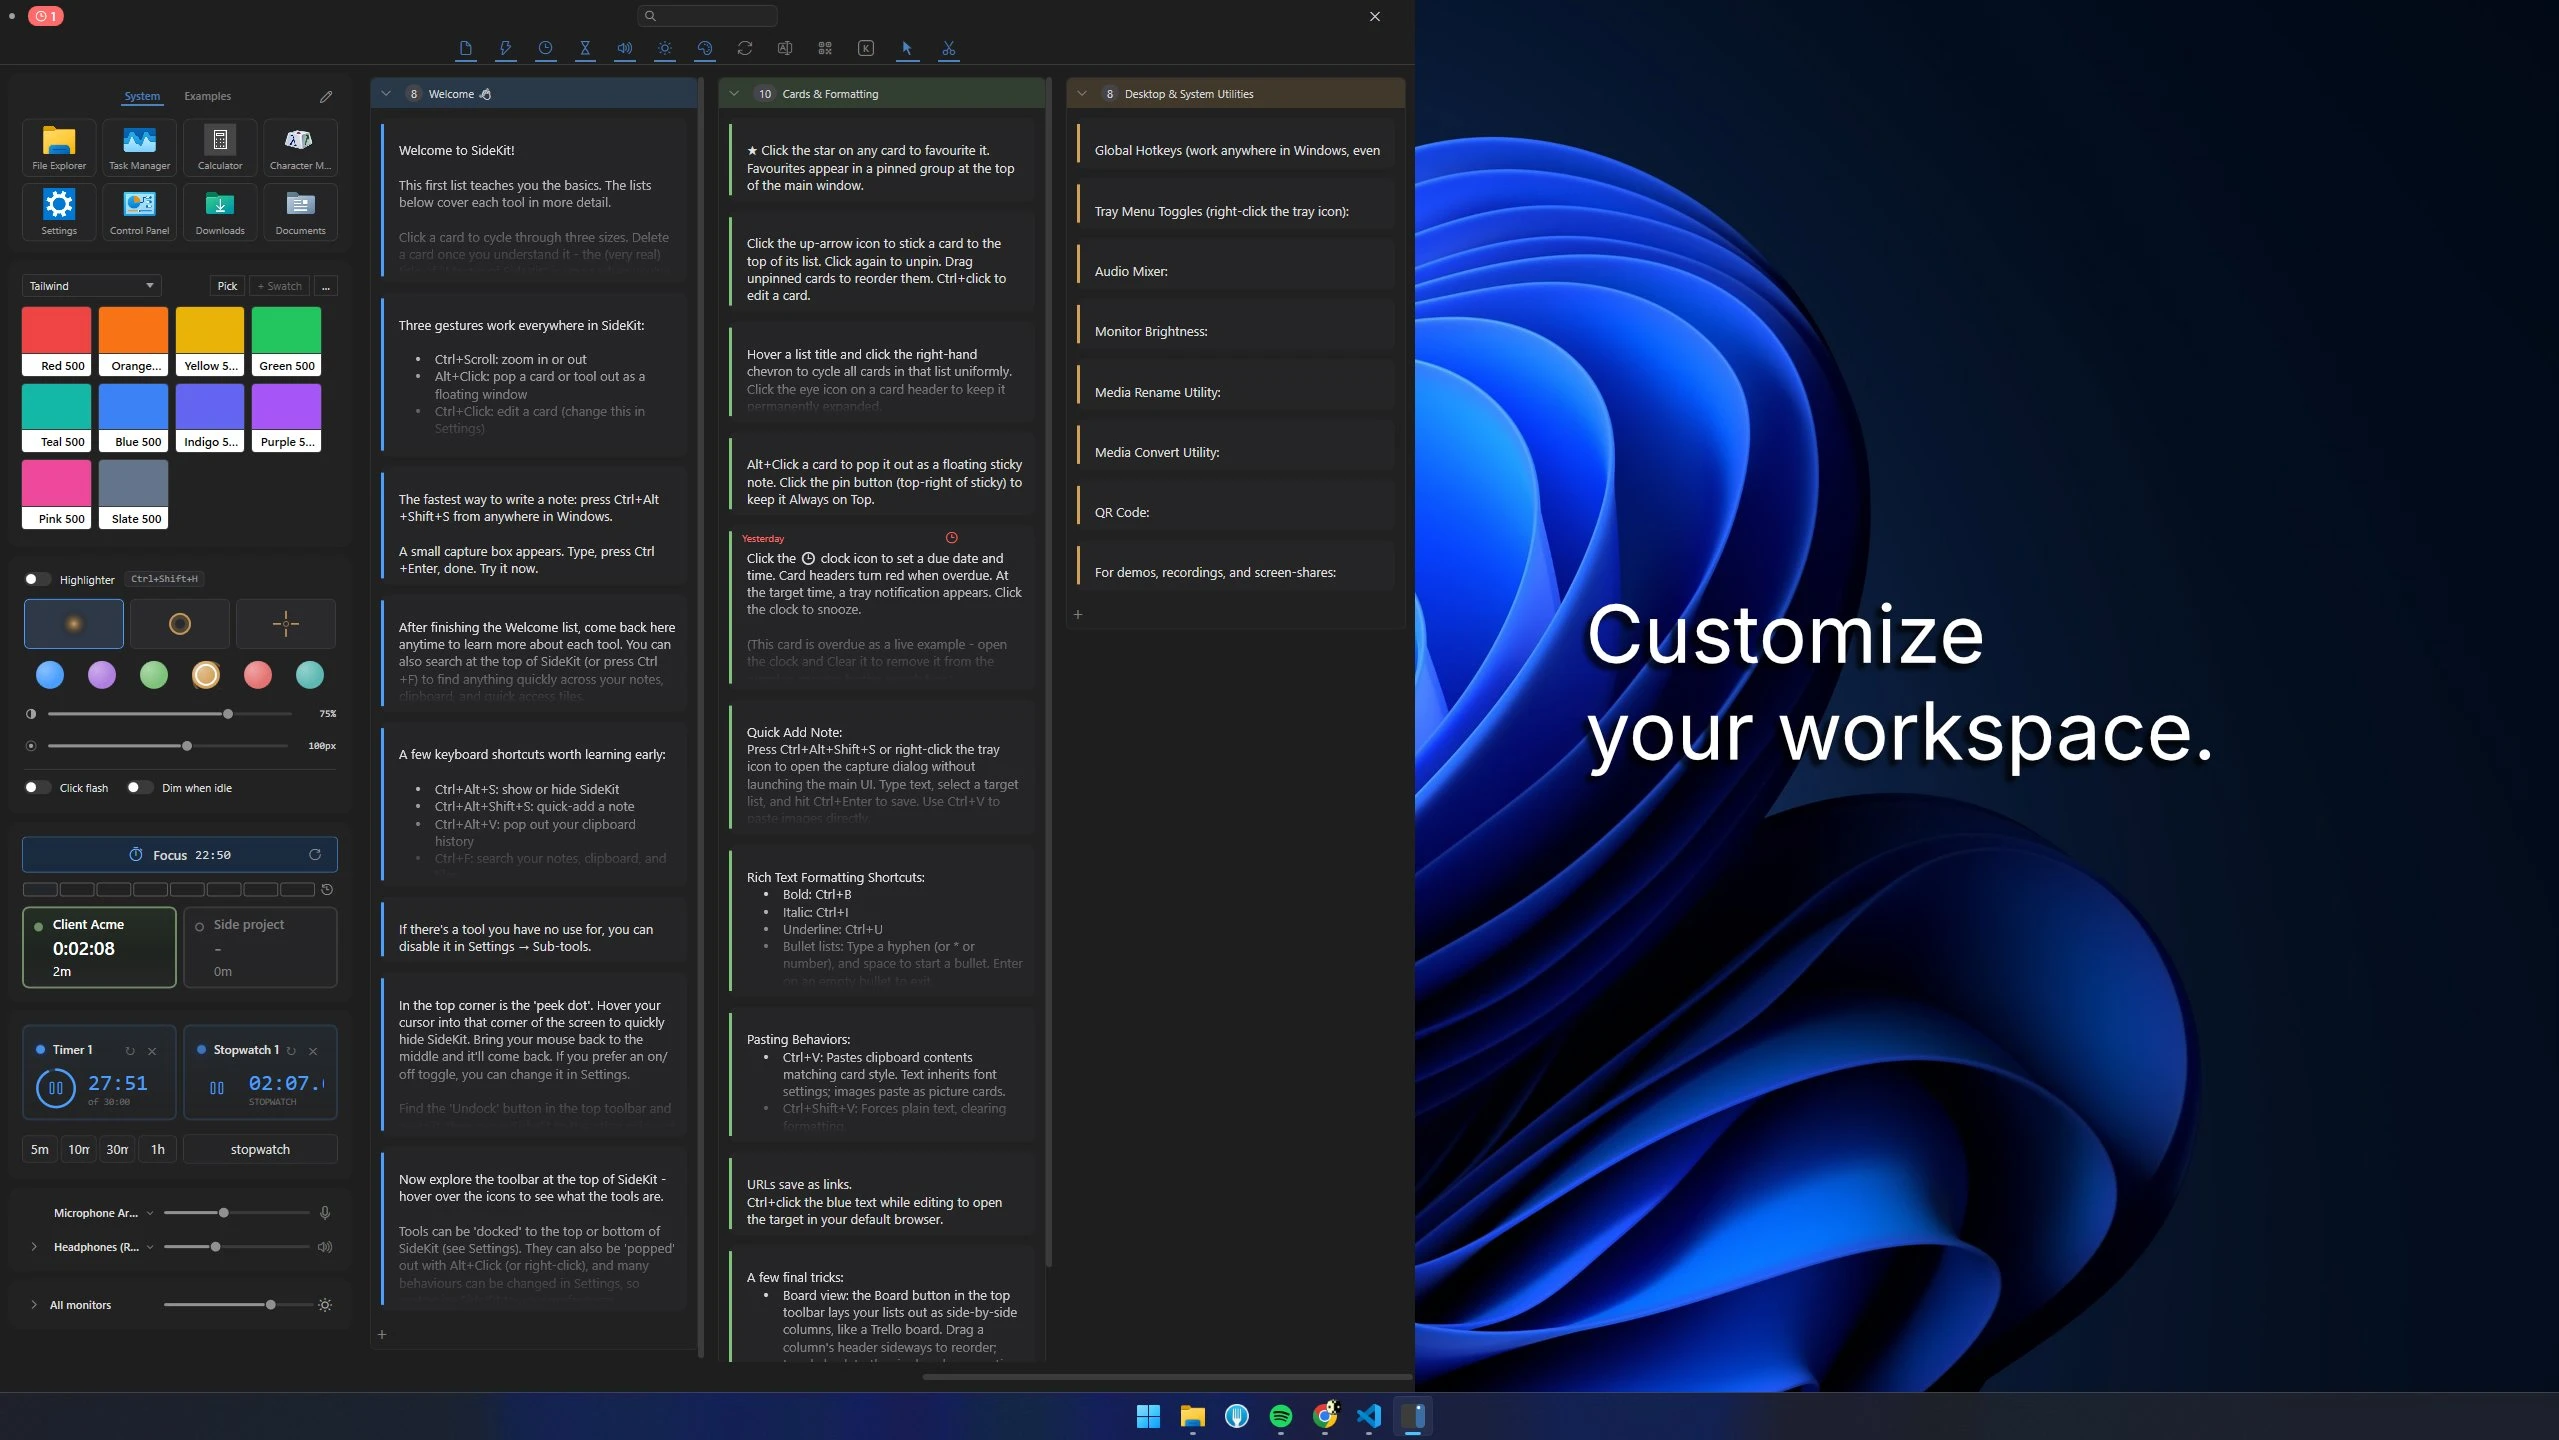The image size is (2559, 1440).
Task: Enable the Highlighter toggle
Action: [x=37, y=579]
